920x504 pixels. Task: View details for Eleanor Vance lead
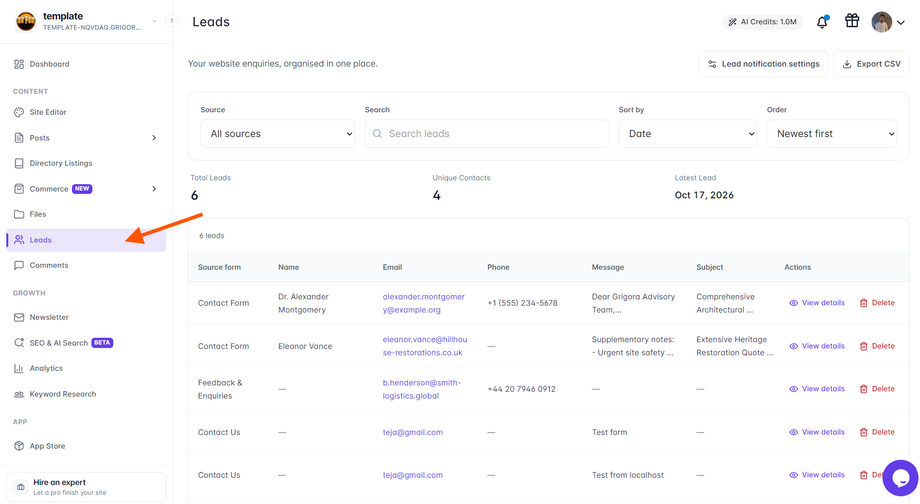(817, 346)
